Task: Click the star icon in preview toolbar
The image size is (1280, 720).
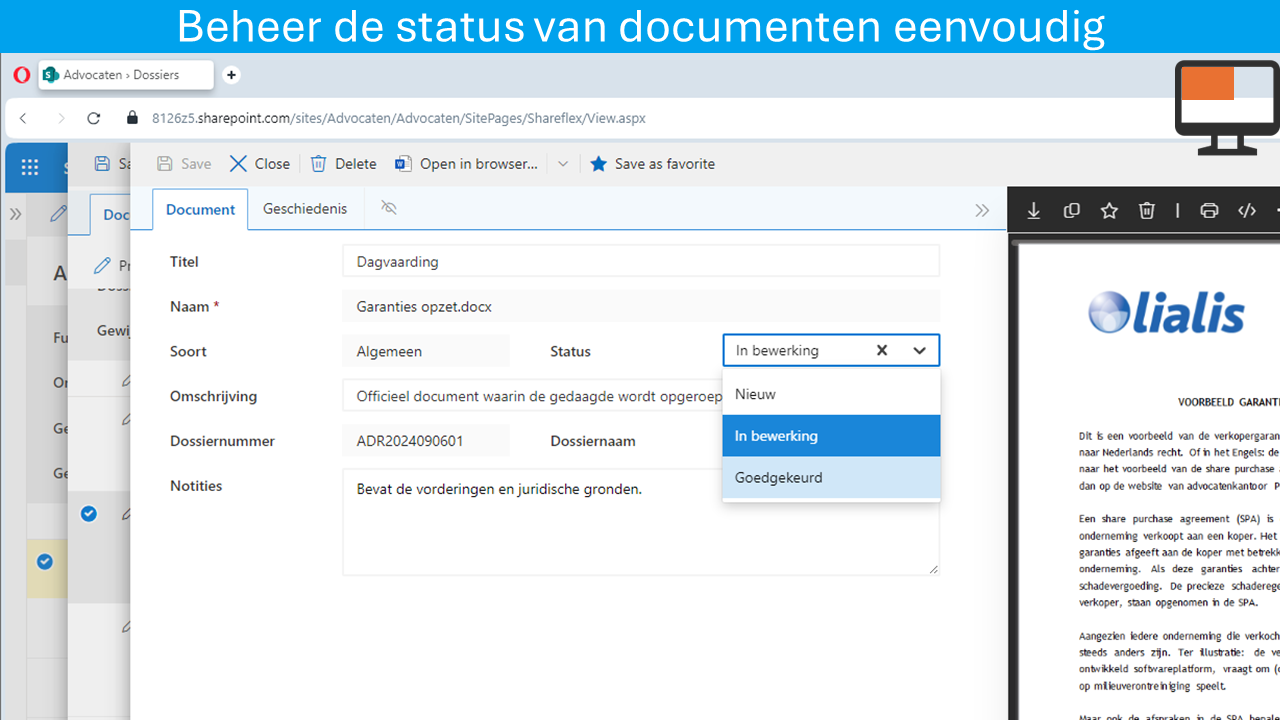Action: (1109, 210)
